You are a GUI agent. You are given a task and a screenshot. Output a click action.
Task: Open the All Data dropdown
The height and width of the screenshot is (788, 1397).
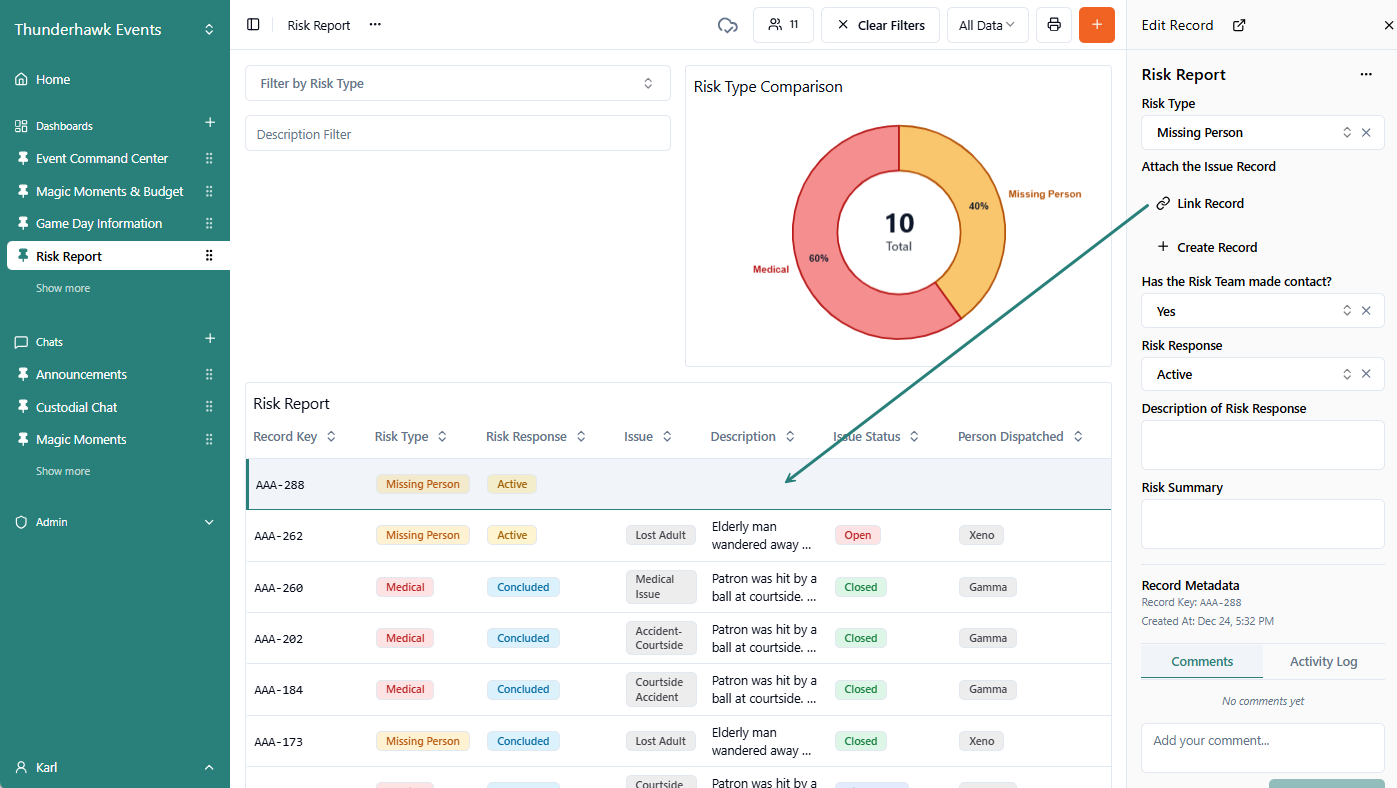click(x=986, y=25)
